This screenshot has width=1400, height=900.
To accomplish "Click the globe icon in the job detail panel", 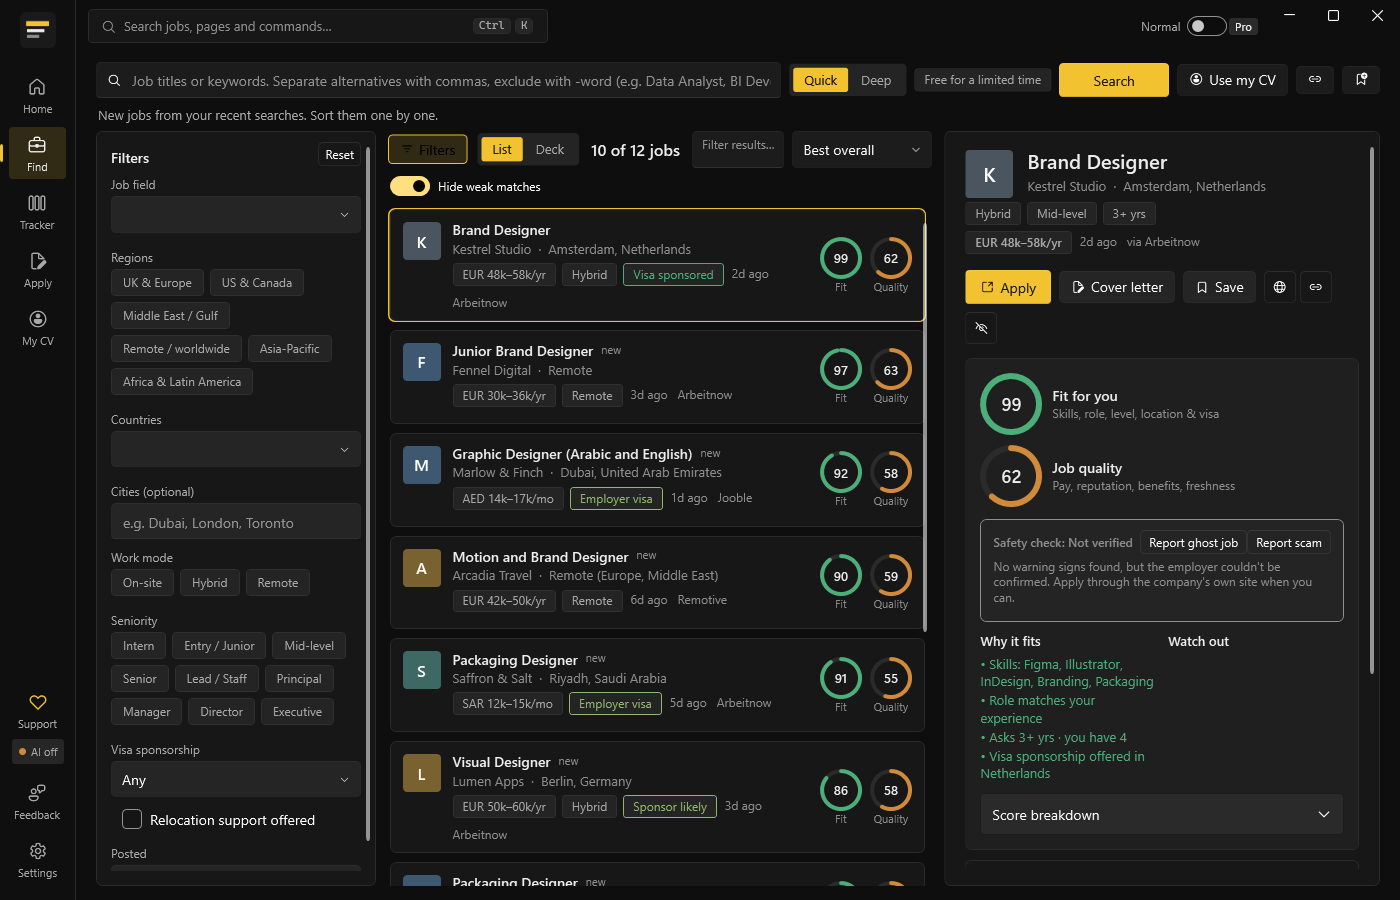I will click(1279, 287).
